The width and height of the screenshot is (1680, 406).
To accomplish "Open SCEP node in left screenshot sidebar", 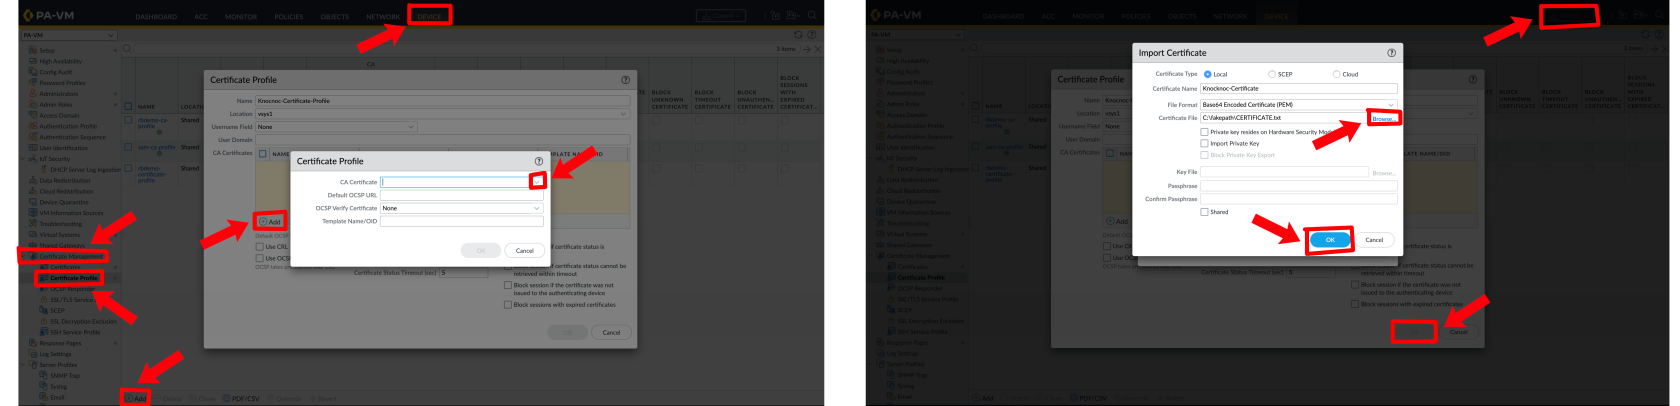I will (57, 310).
